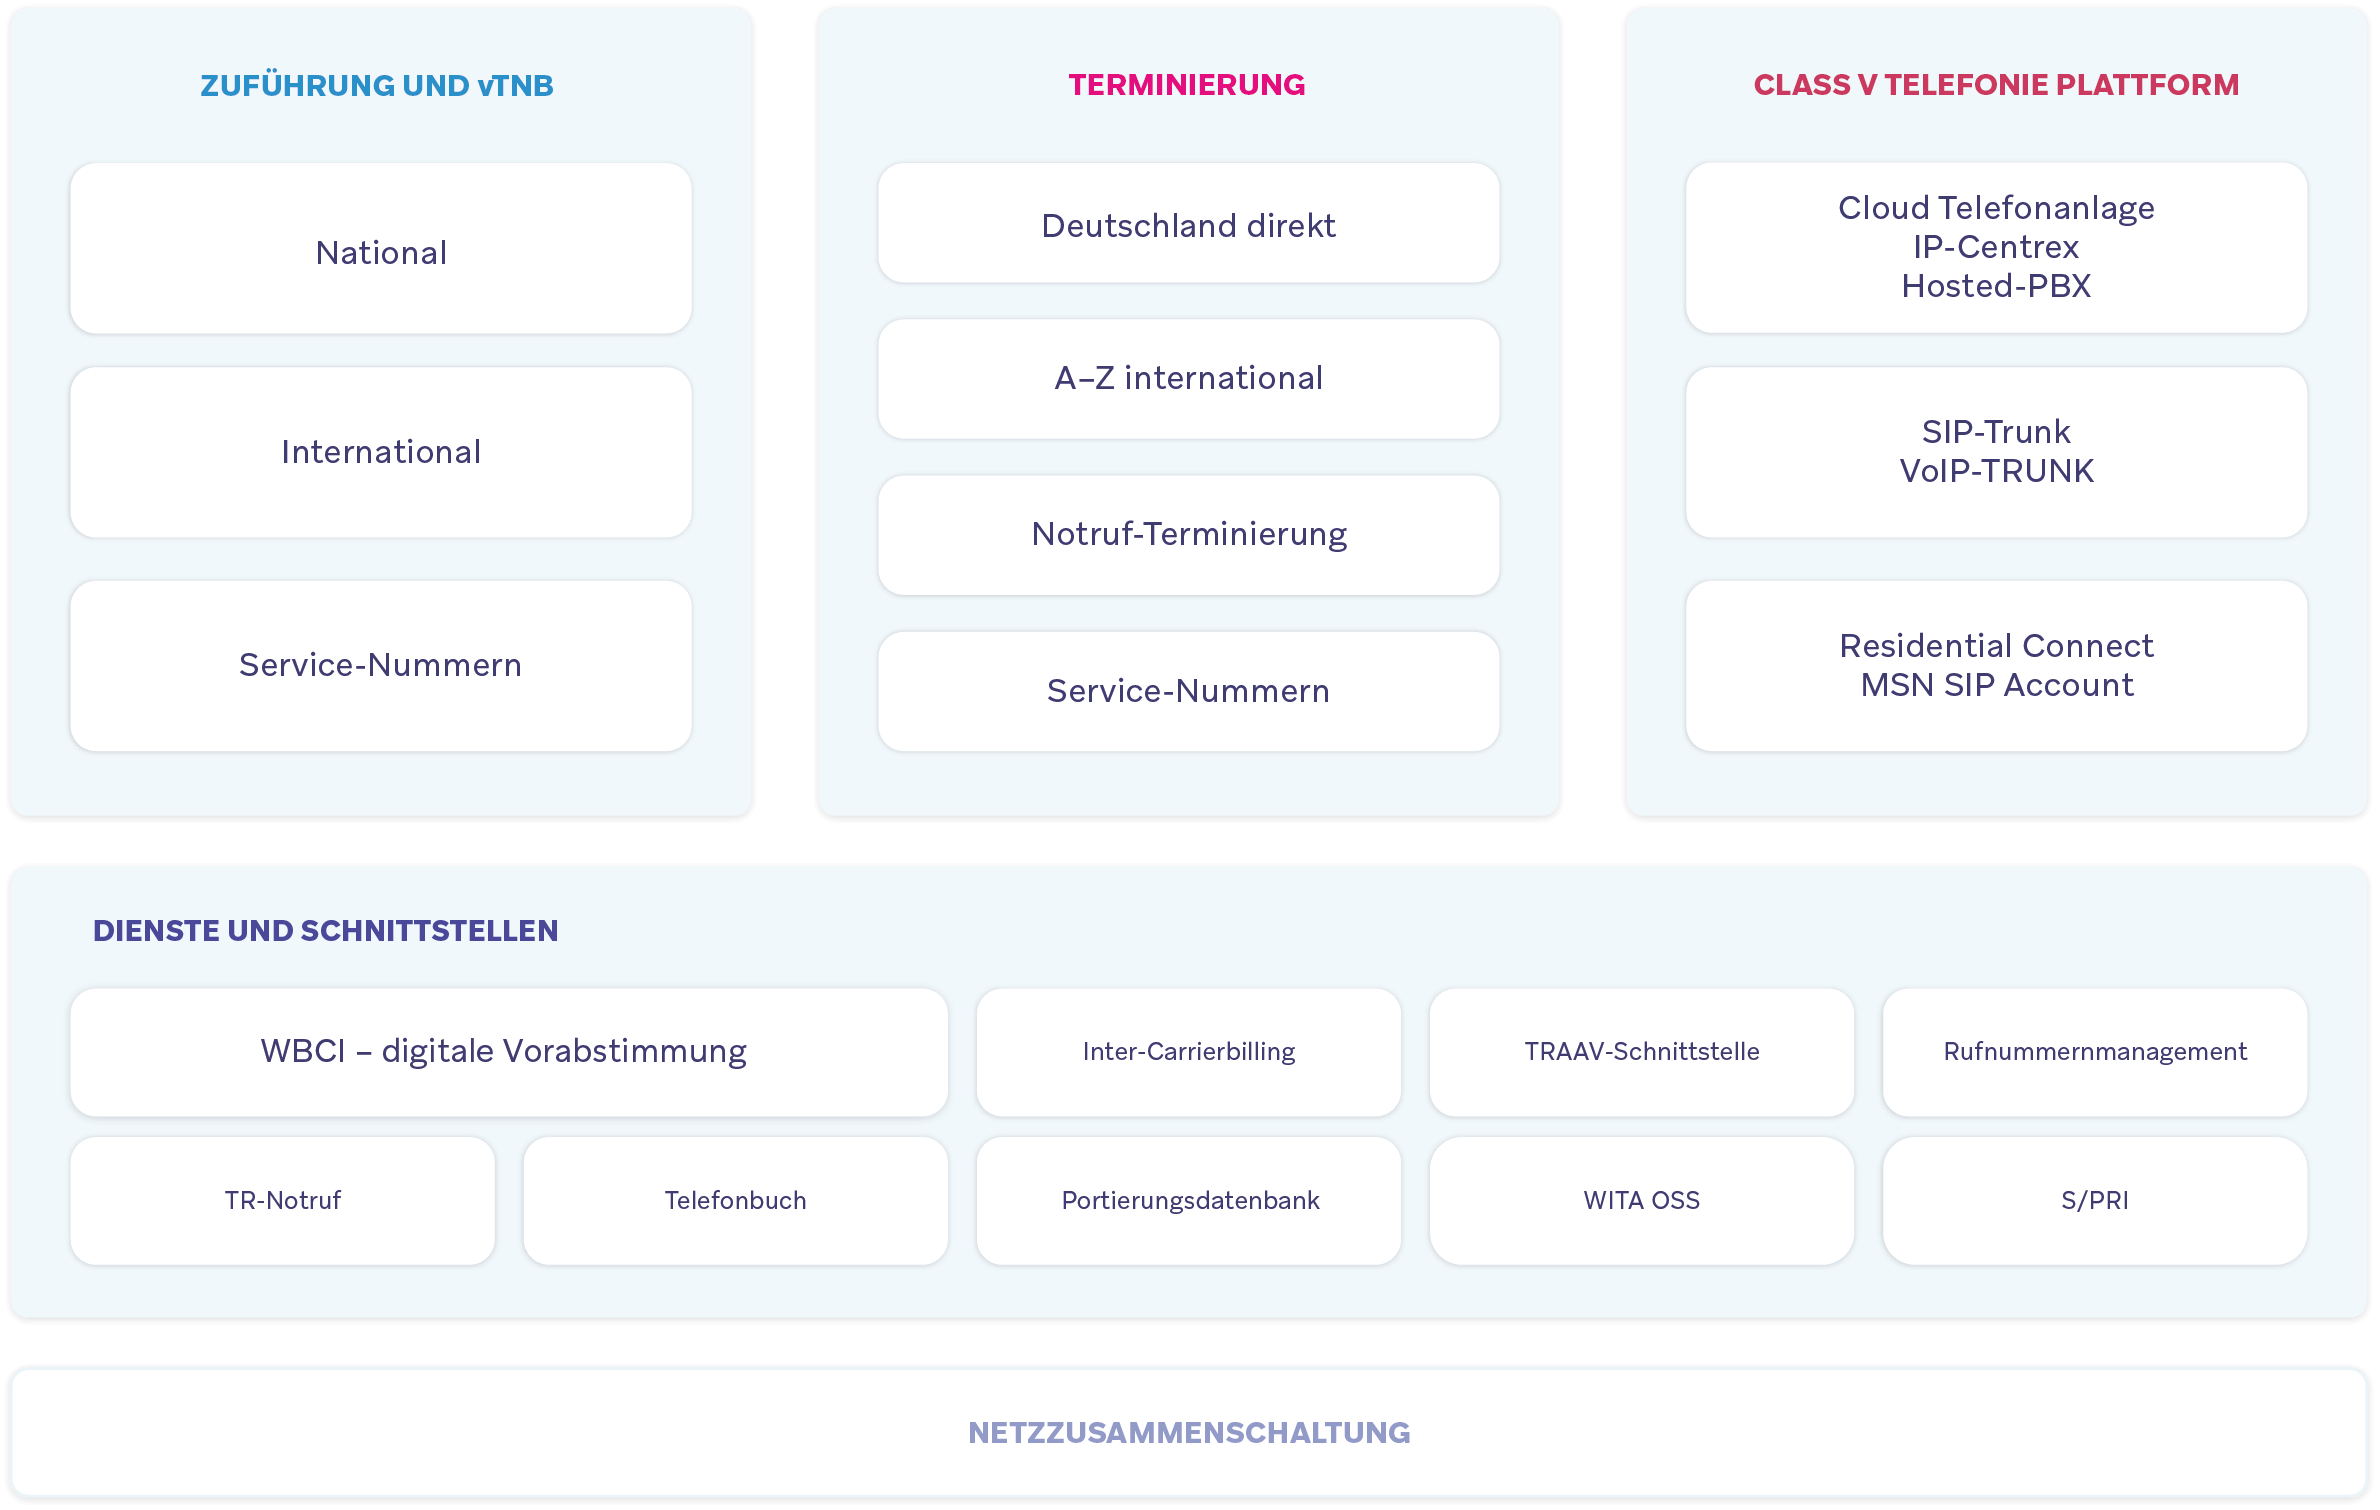Expand the A-Z international terminierung item
The image size is (2380, 1510).
[x=1190, y=378]
